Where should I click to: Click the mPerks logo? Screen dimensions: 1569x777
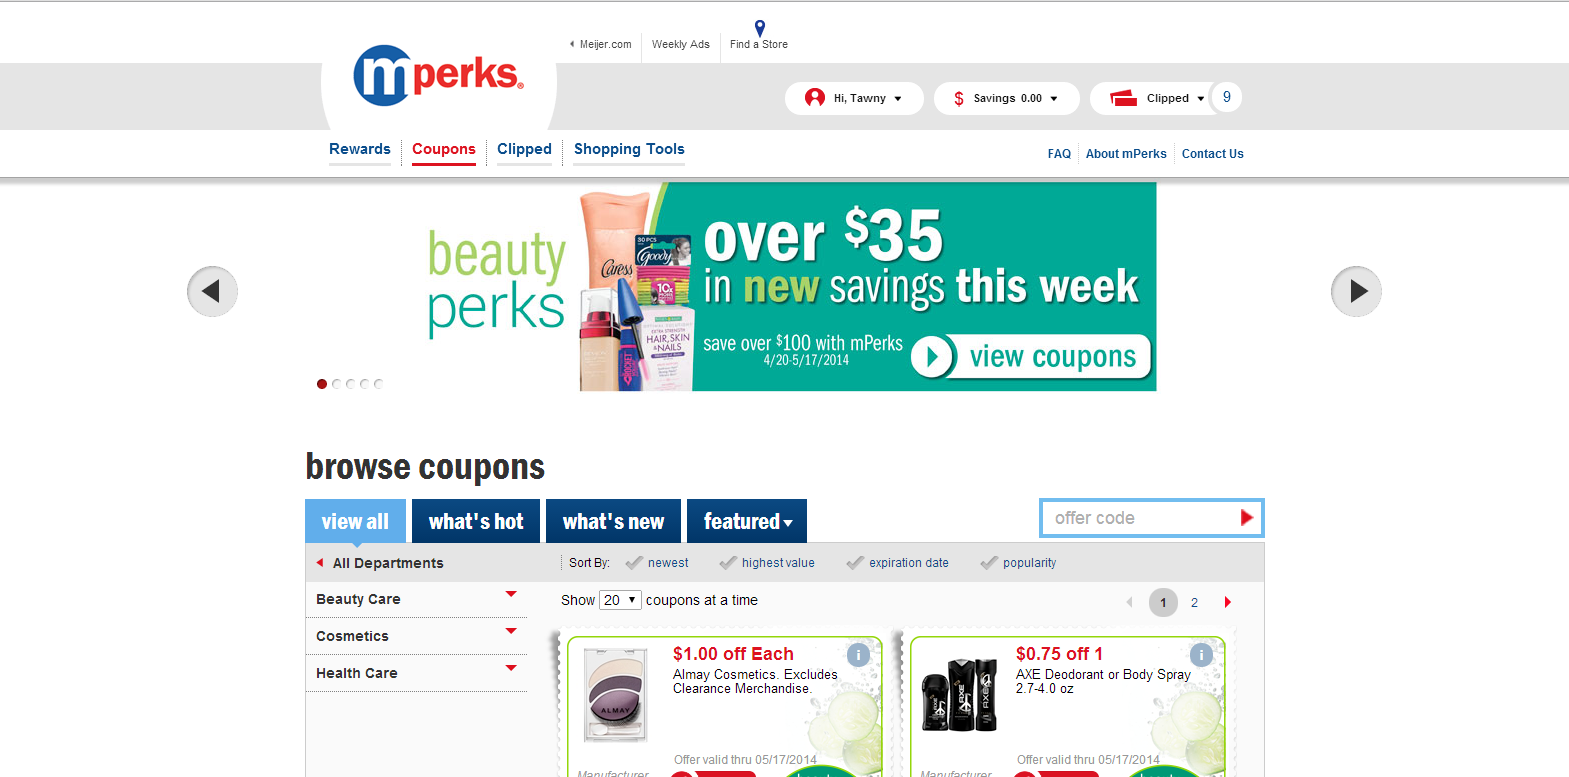pos(438,75)
